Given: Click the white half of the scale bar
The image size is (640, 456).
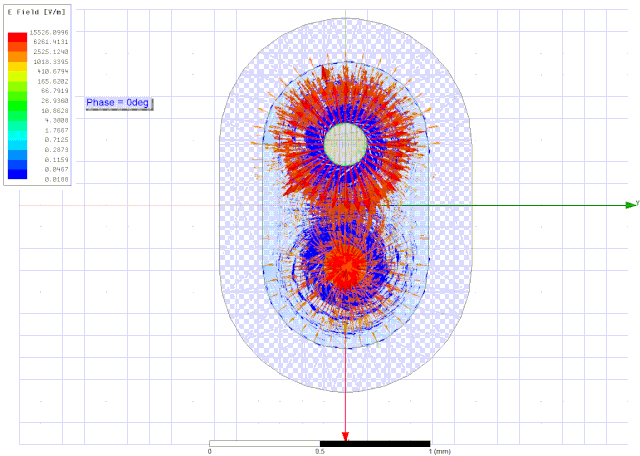Looking at the screenshot, I should [x=264, y=444].
